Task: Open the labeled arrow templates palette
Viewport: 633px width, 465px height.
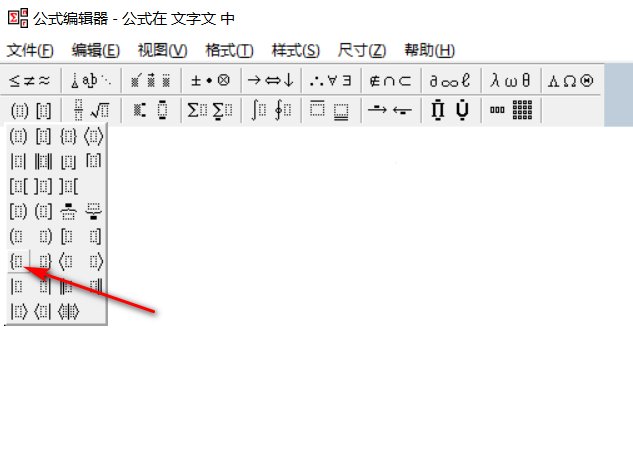Action: pyautogui.click(x=390, y=110)
